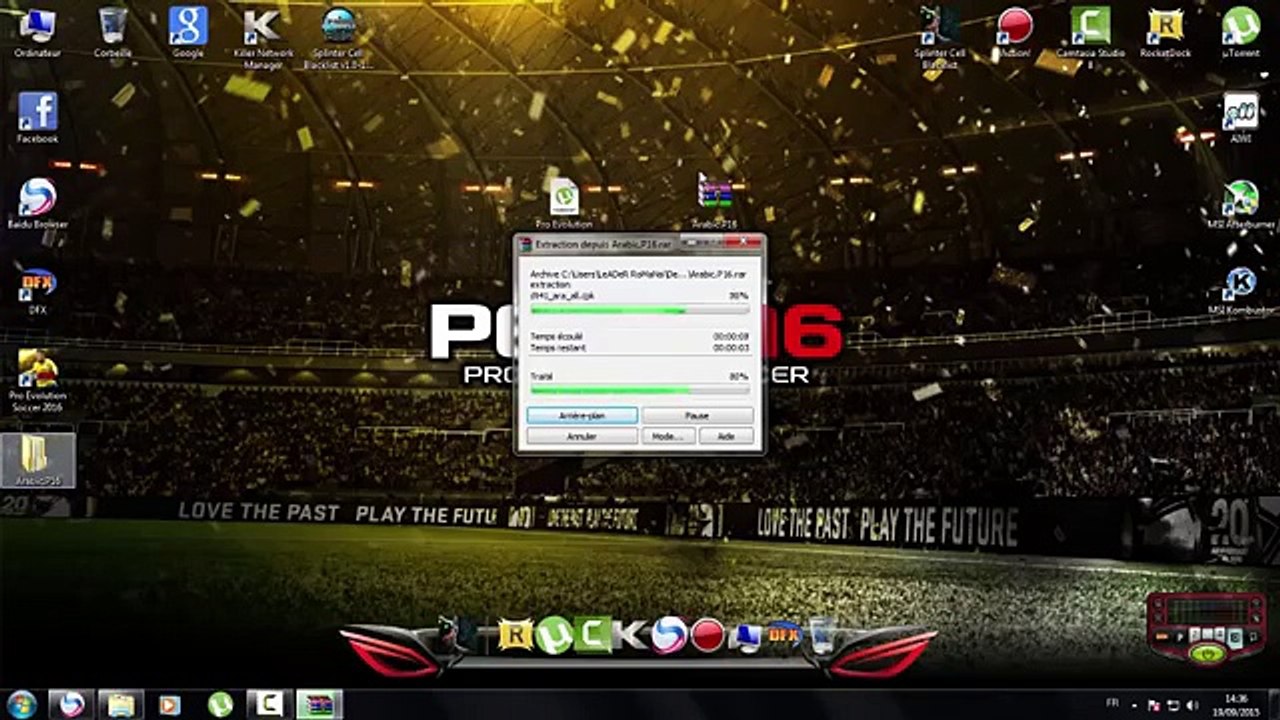This screenshot has height=720, width=1280.
Task: Select the Pro Evolution torrent file icon
Action: pyautogui.click(x=564, y=203)
